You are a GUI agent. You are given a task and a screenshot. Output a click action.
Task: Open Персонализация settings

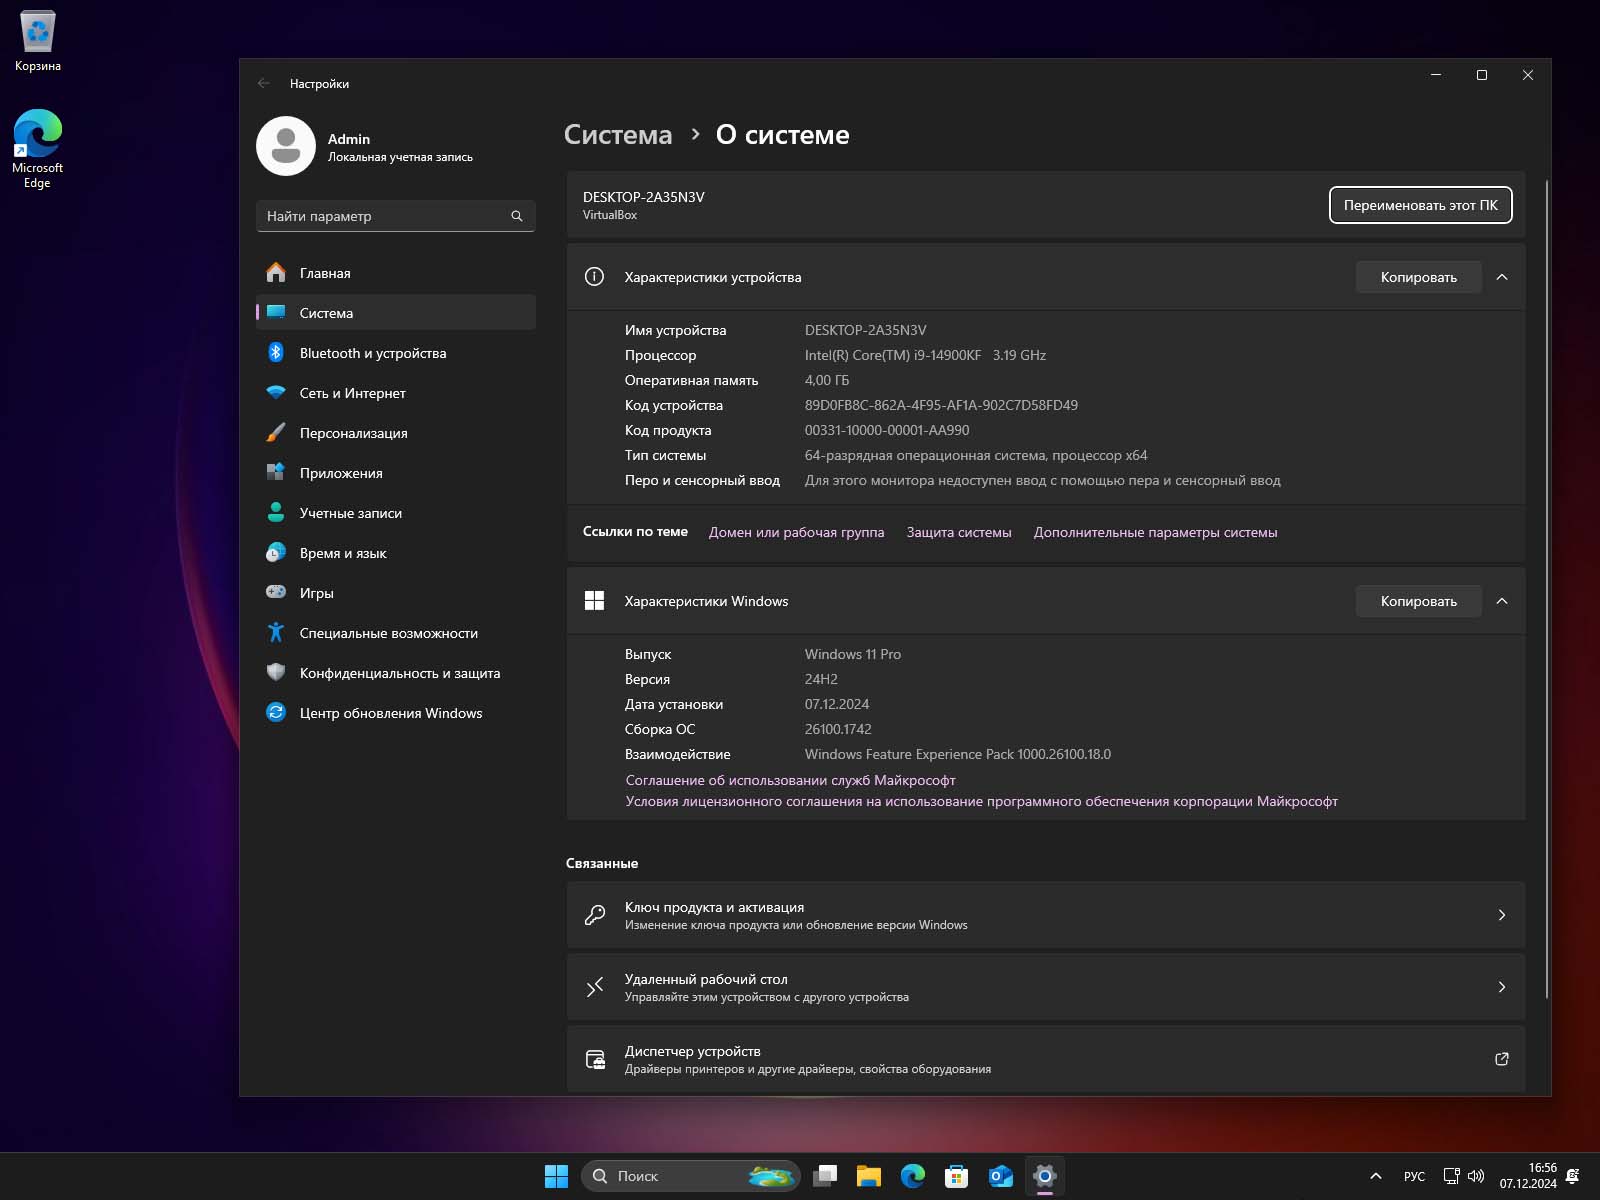pos(353,433)
